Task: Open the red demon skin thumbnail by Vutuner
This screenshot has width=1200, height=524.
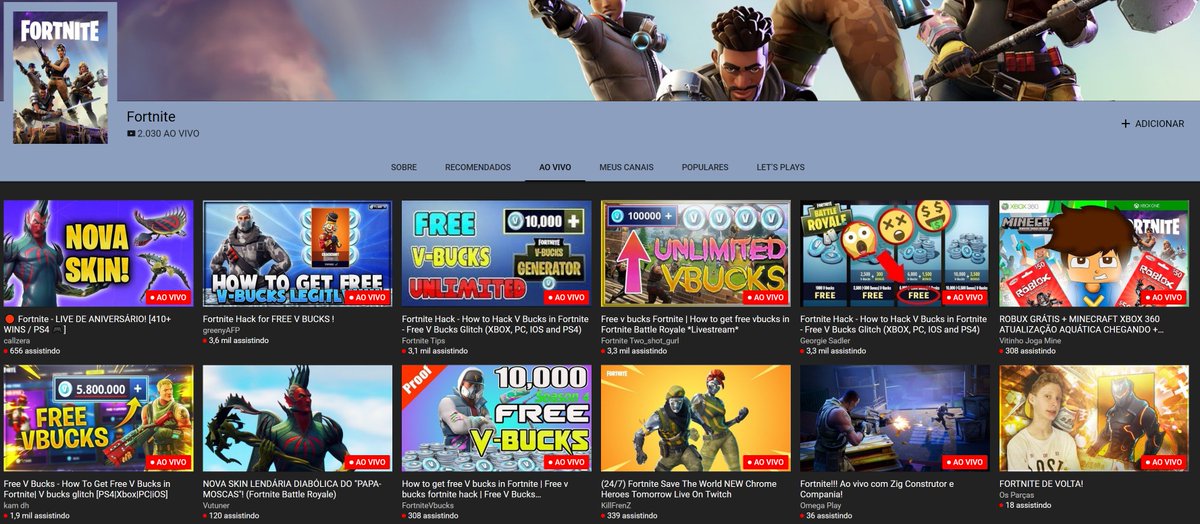Action: coord(298,418)
